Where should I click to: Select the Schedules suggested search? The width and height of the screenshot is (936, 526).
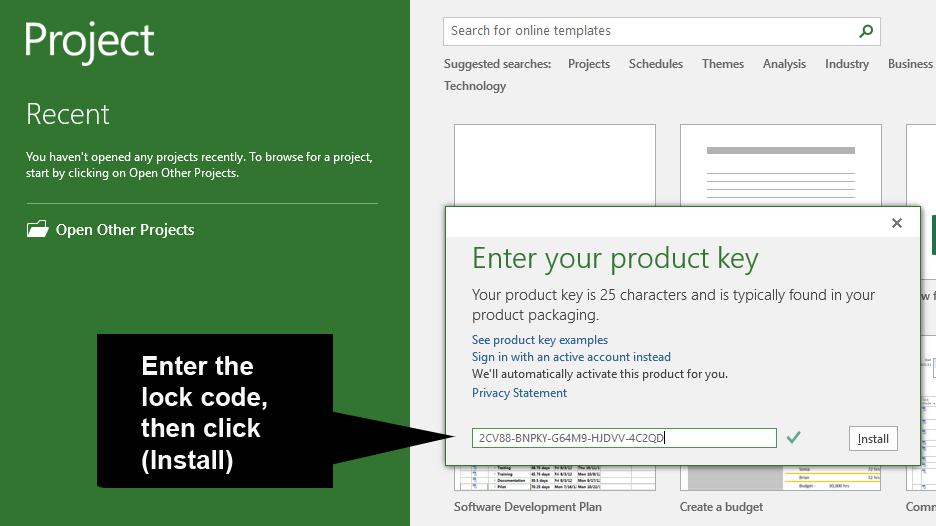[x=655, y=64]
